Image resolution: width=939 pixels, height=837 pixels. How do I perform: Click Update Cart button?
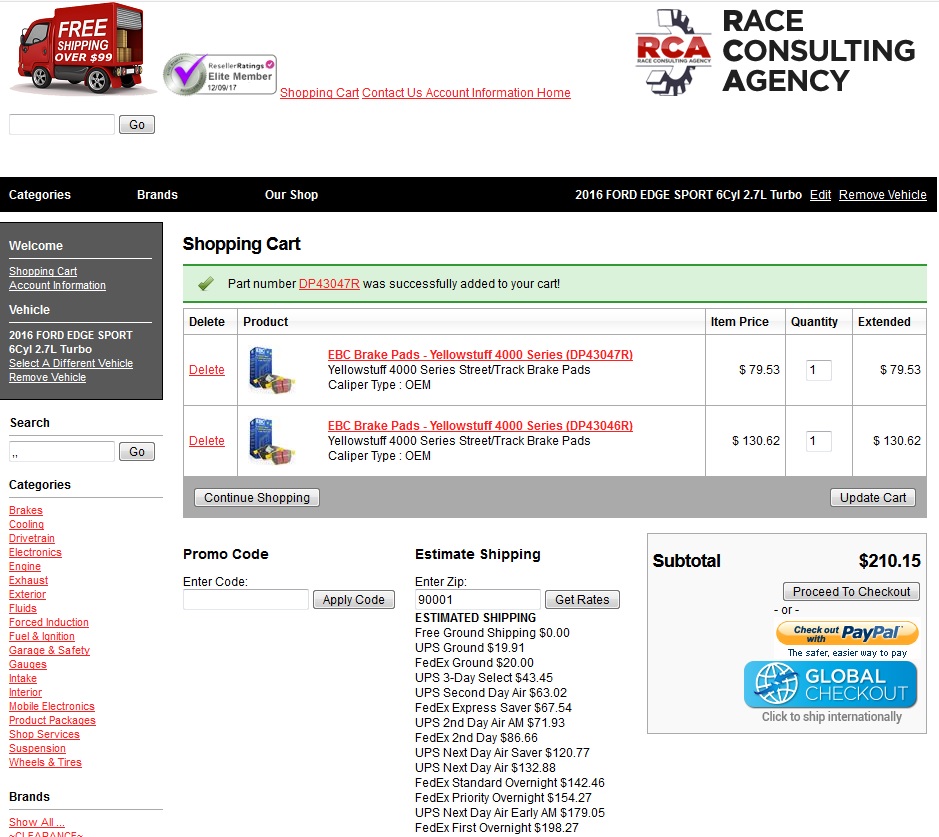click(873, 498)
